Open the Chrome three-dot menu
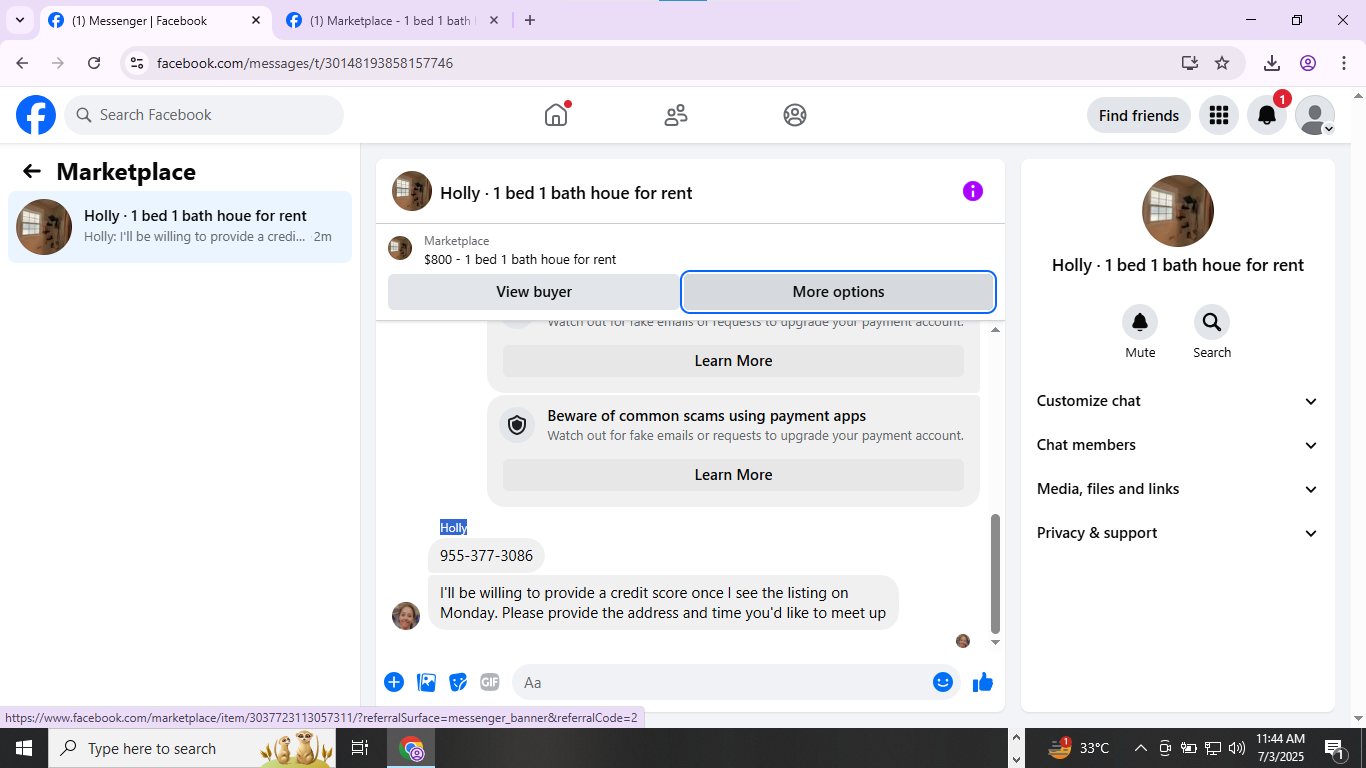Image resolution: width=1366 pixels, height=768 pixels. [x=1344, y=63]
